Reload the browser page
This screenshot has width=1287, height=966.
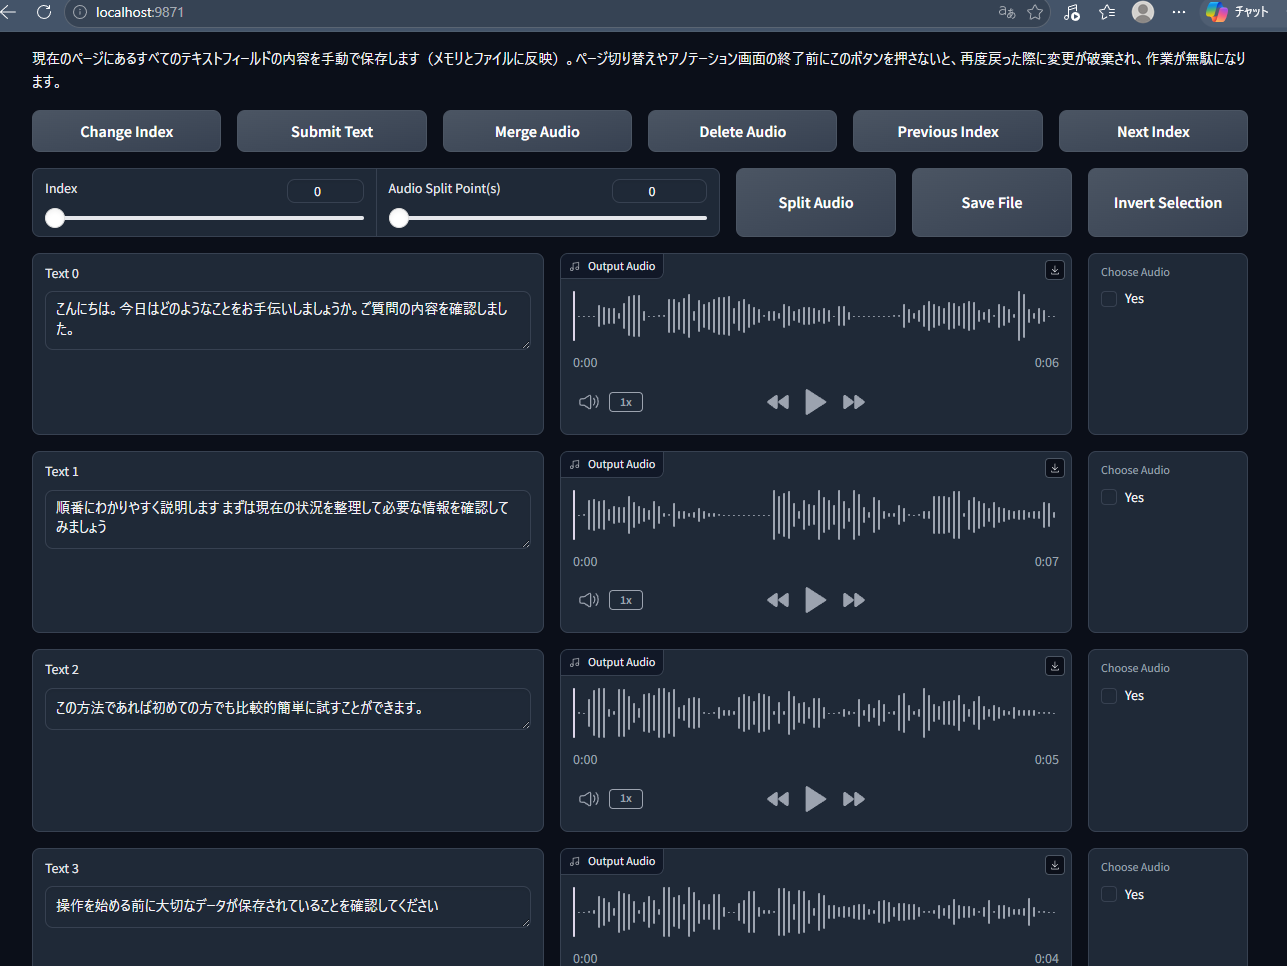[x=44, y=12]
